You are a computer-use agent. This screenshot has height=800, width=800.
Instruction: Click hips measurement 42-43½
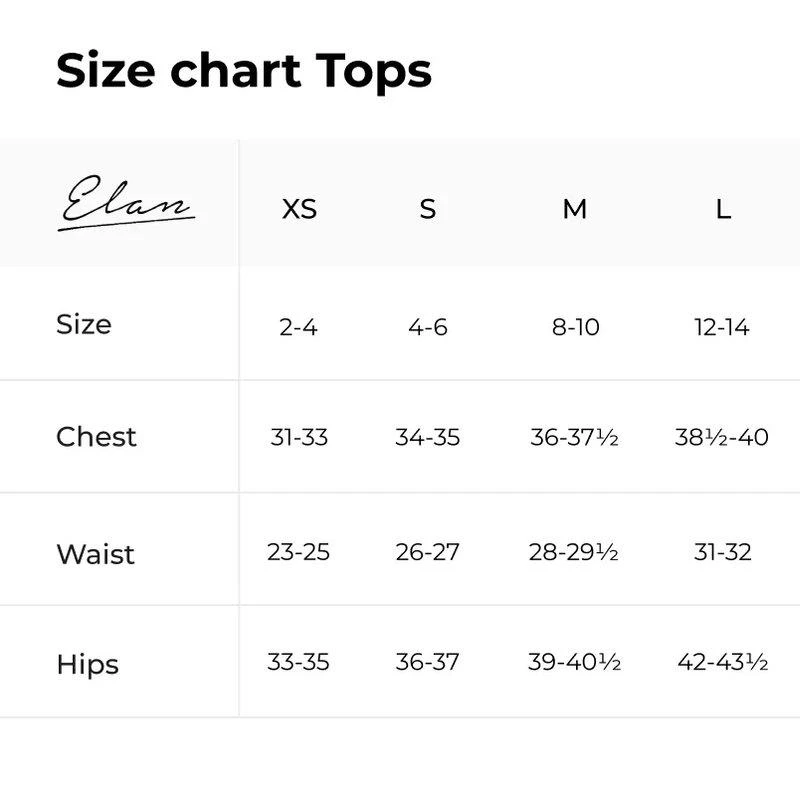coord(722,662)
